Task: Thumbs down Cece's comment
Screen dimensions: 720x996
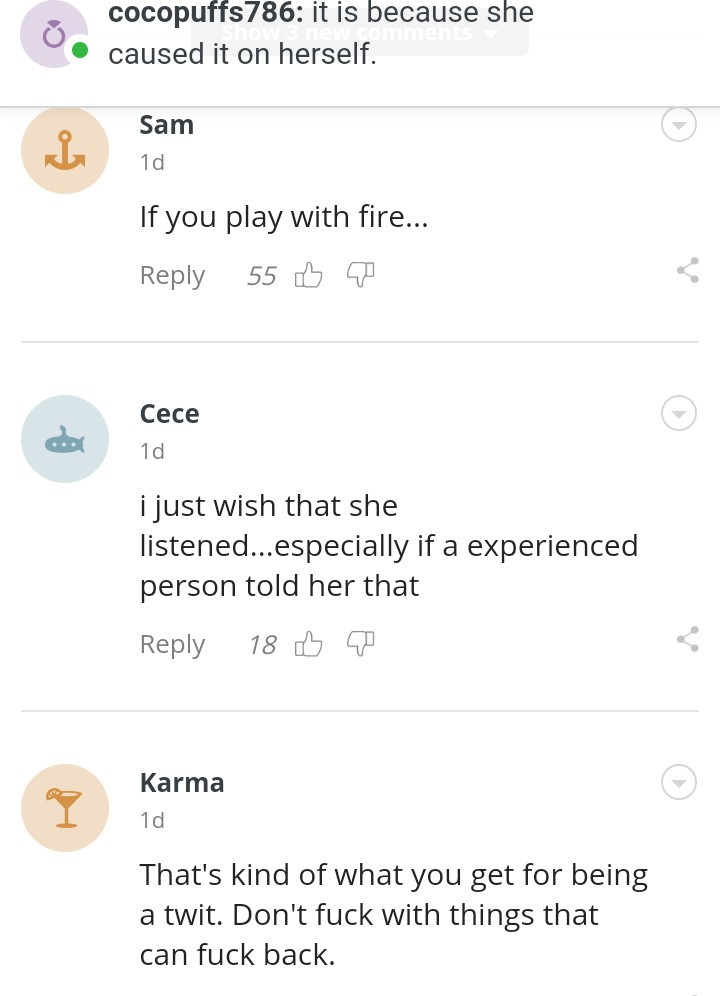Action: pyautogui.click(x=360, y=645)
